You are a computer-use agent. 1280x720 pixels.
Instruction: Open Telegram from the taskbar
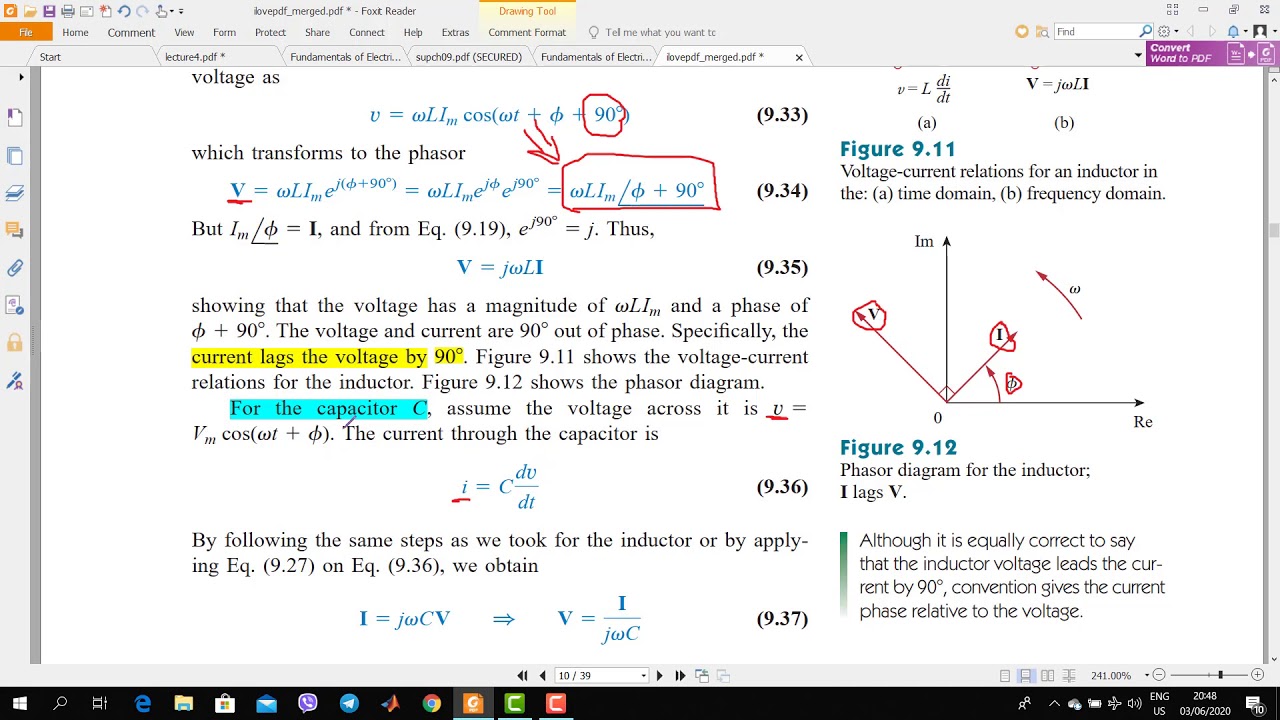(x=349, y=703)
